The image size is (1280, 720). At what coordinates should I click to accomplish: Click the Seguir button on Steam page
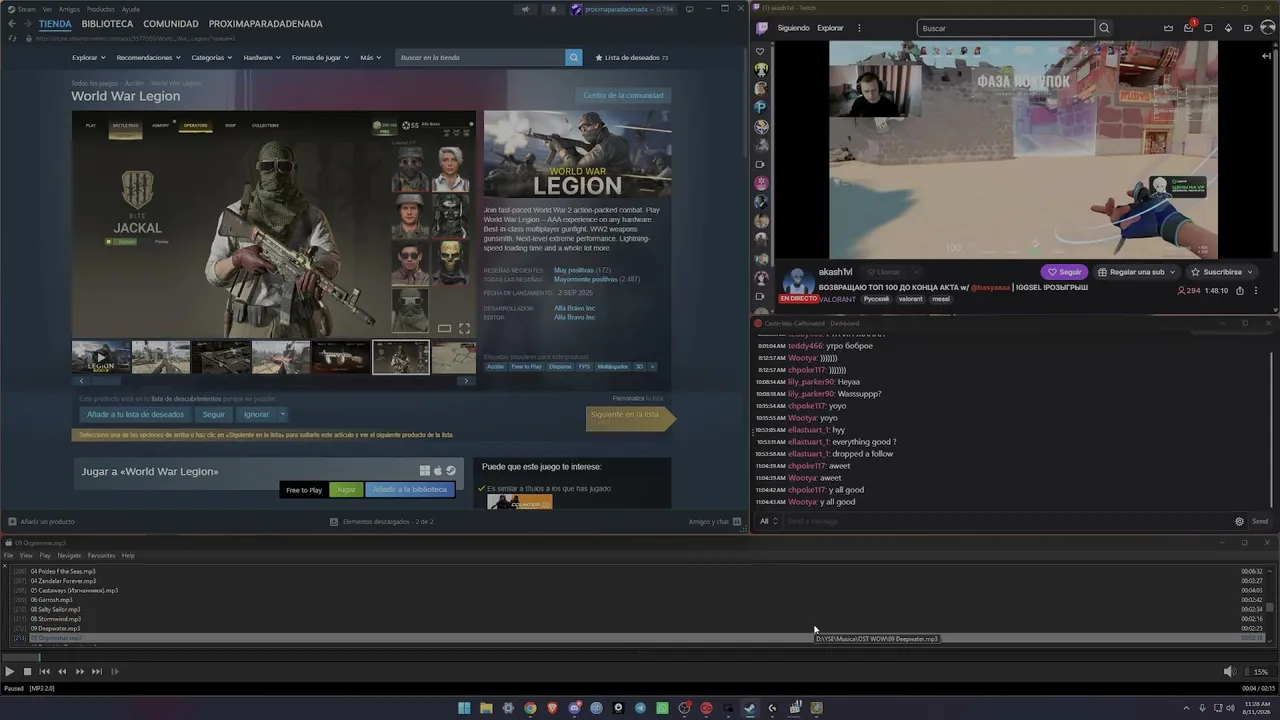click(x=214, y=414)
